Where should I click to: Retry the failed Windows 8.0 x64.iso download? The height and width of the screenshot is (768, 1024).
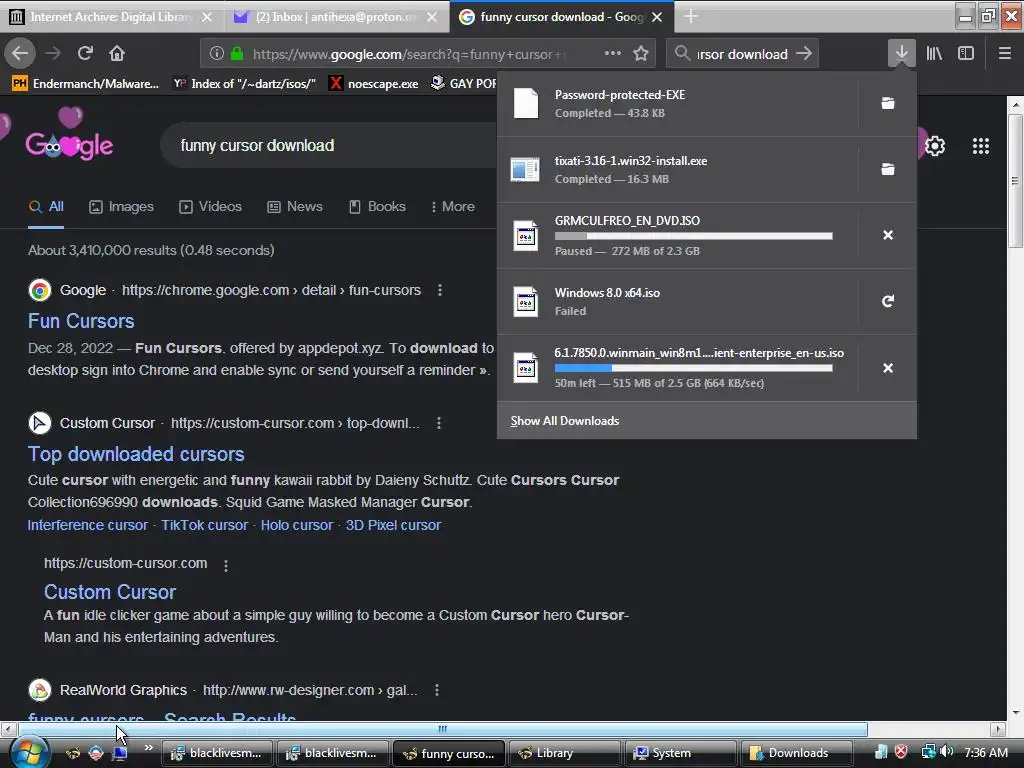tap(888, 301)
